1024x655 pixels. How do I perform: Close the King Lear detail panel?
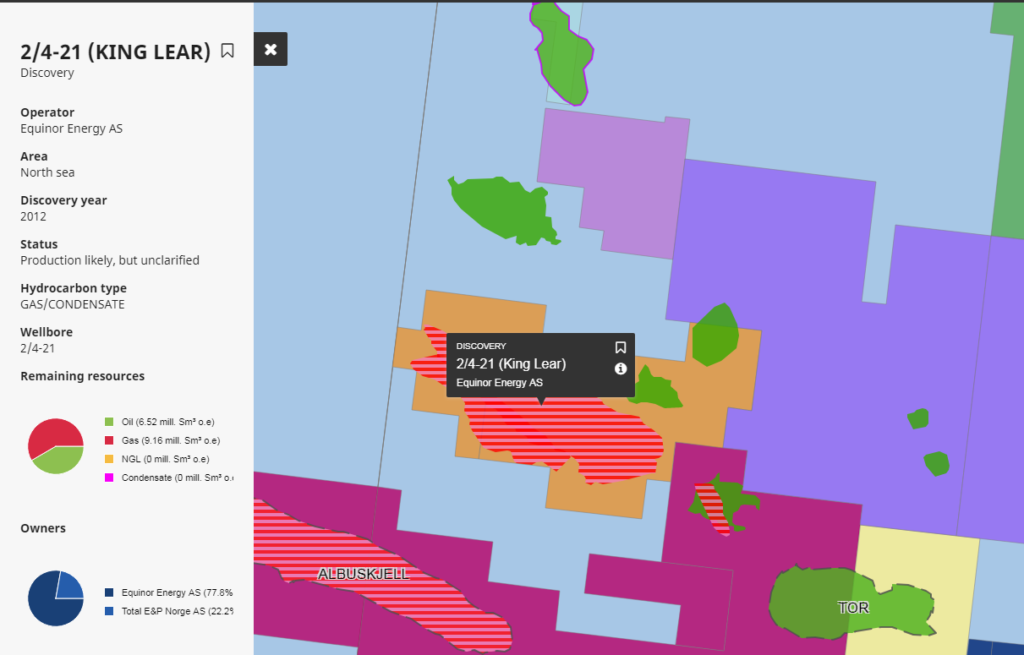click(x=270, y=48)
